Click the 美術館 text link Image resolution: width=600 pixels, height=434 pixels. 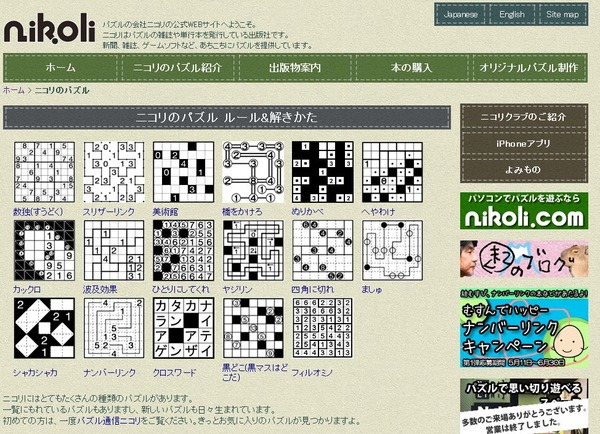click(x=165, y=212)
